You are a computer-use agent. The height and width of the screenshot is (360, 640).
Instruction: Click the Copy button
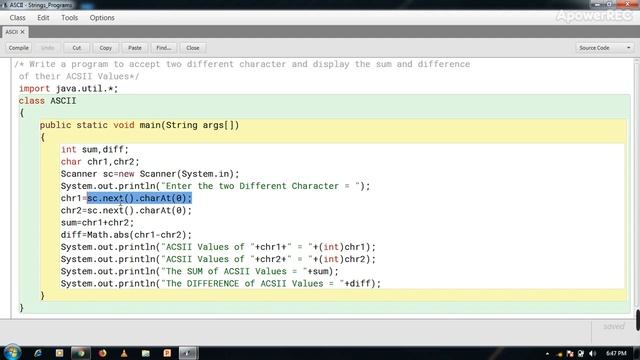(x=106, y=48)
